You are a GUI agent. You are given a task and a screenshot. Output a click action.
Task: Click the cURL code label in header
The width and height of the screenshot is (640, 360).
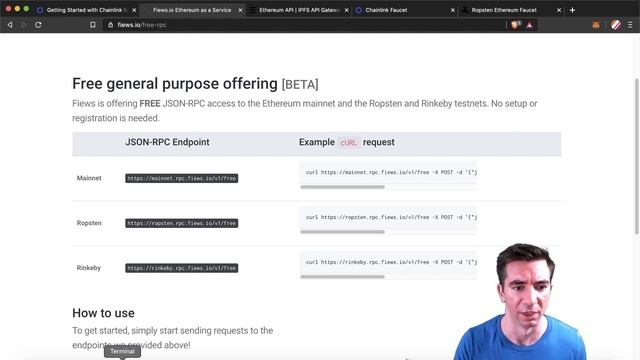click(x=349, y=142)
